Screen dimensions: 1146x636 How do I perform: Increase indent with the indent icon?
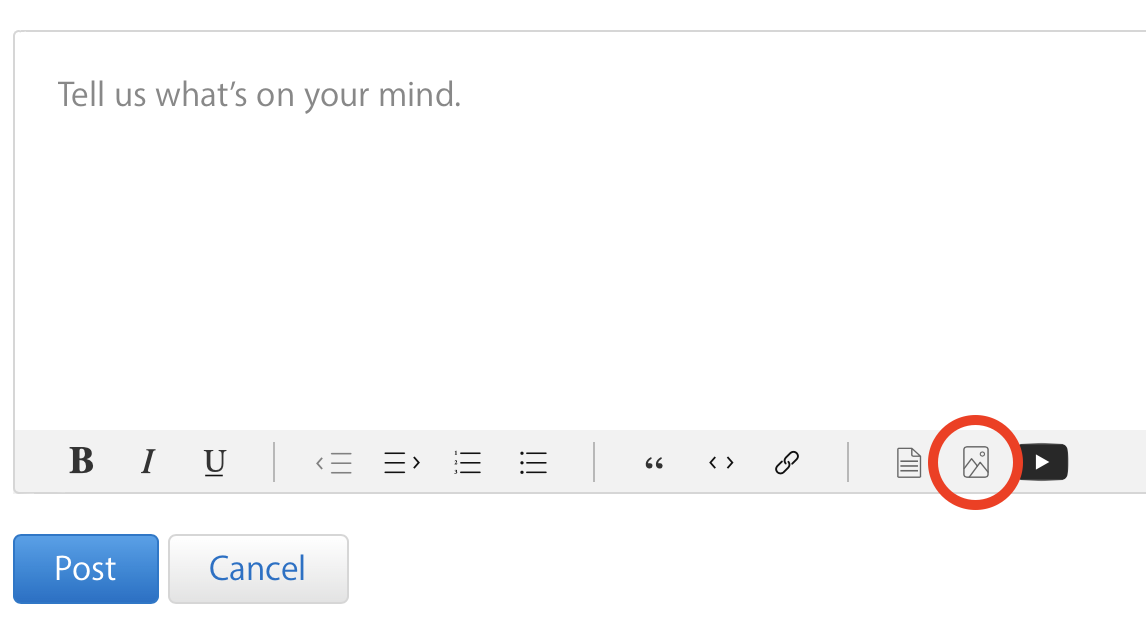[x=401, y=463]
